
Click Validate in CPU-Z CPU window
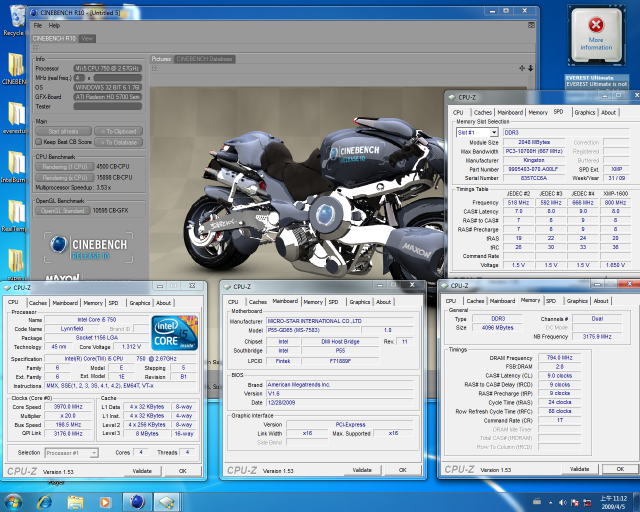[x=142, y=471]
